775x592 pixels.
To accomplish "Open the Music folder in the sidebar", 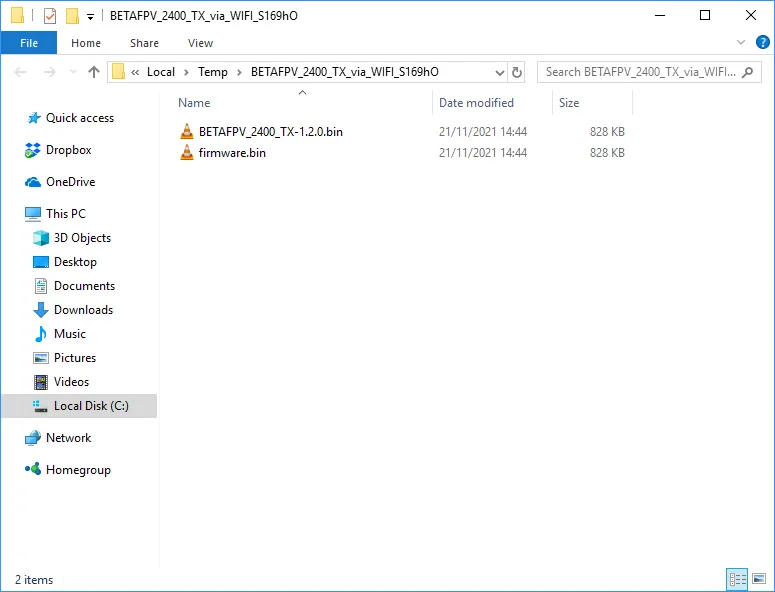I will coord(70,334).
